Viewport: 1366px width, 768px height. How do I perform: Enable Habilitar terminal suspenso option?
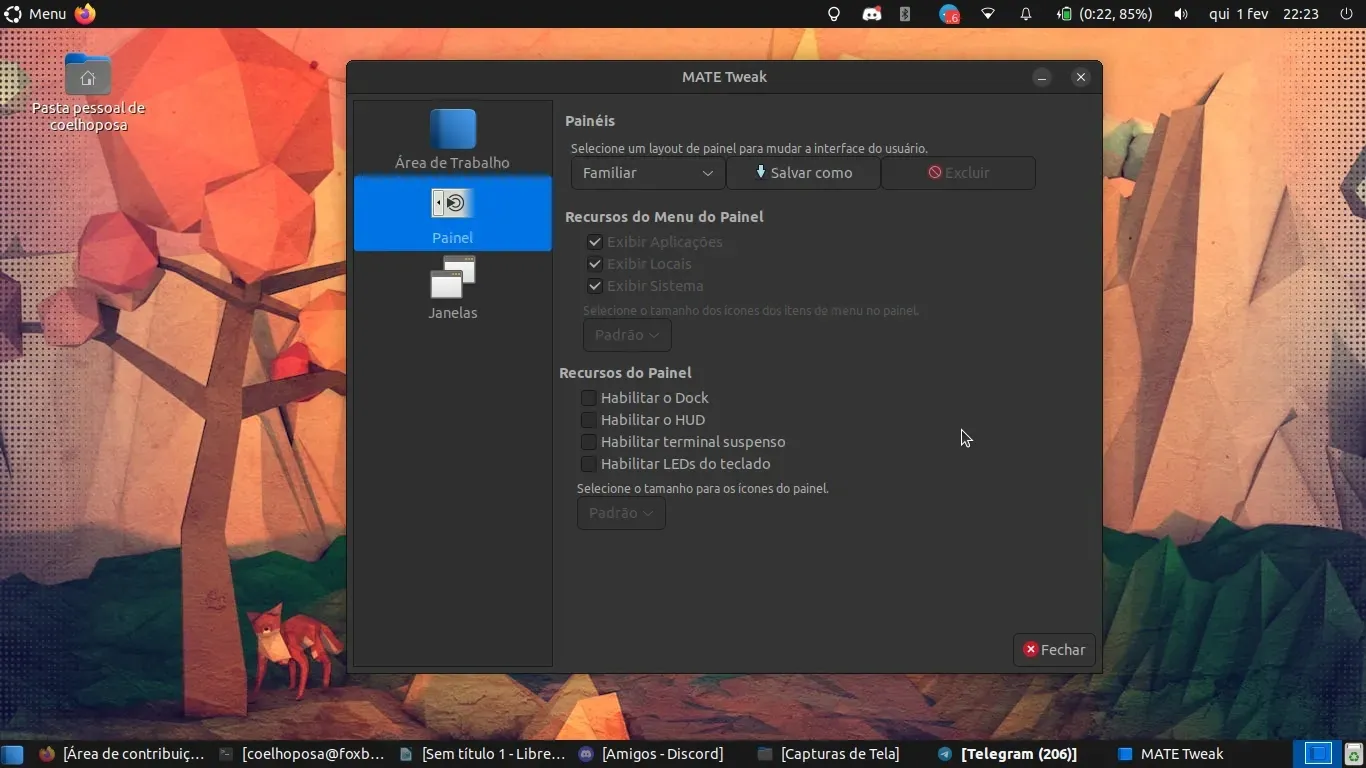click(x=589, y=442)
